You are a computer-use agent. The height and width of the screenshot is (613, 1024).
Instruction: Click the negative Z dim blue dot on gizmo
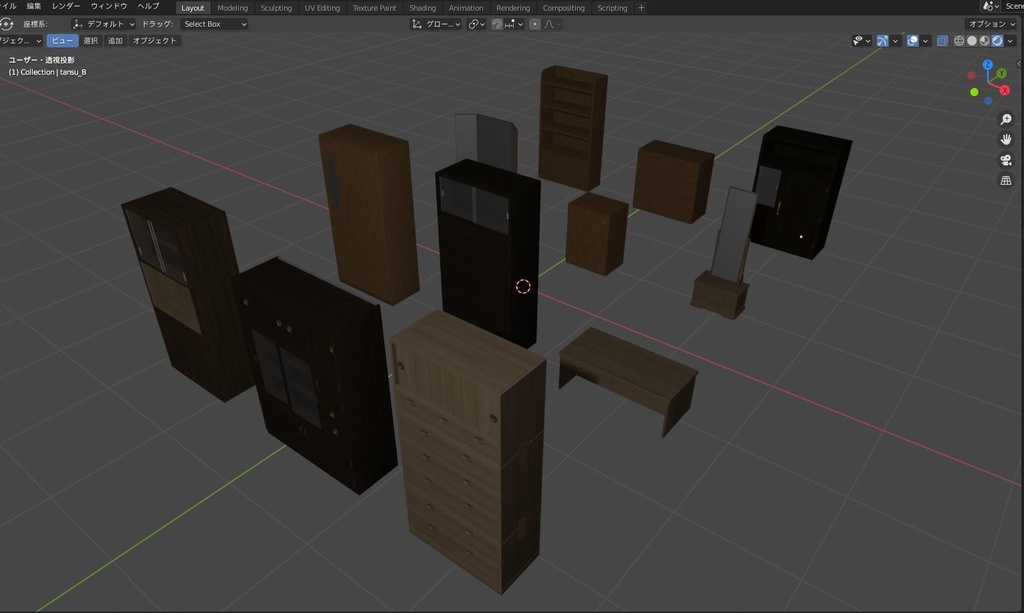coord(988,101)
